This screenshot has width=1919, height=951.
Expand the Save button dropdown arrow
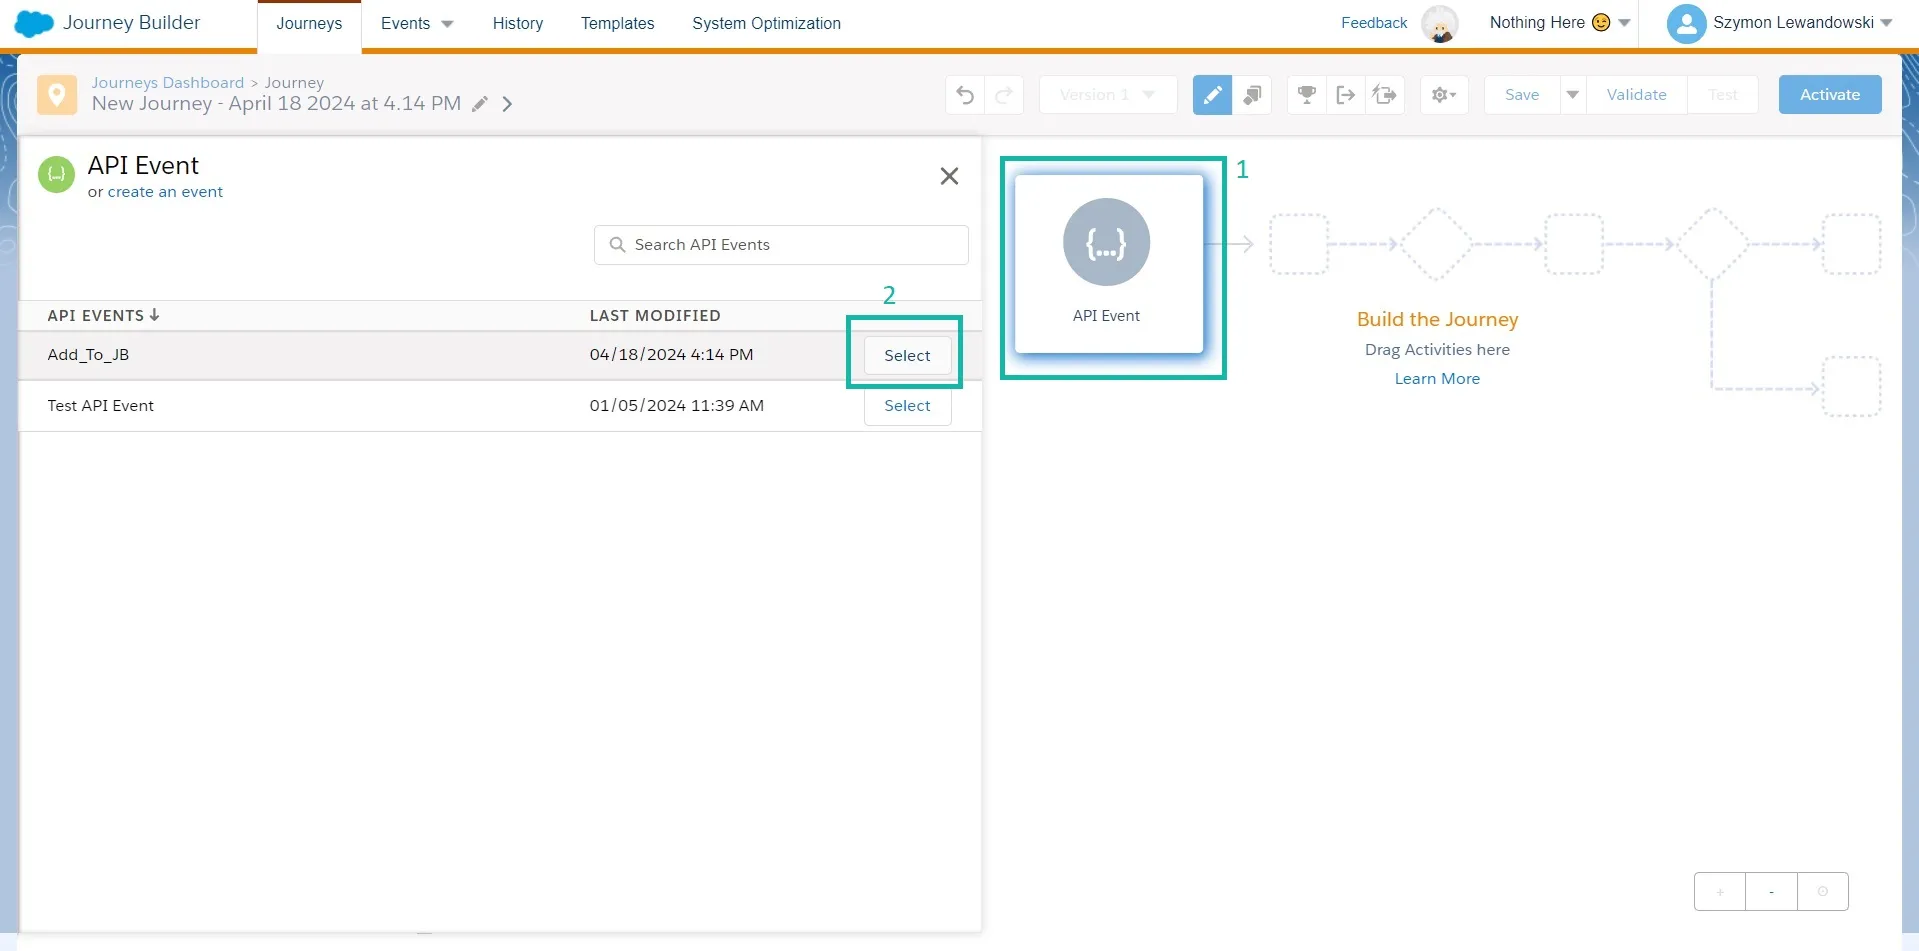point(1572,94)
